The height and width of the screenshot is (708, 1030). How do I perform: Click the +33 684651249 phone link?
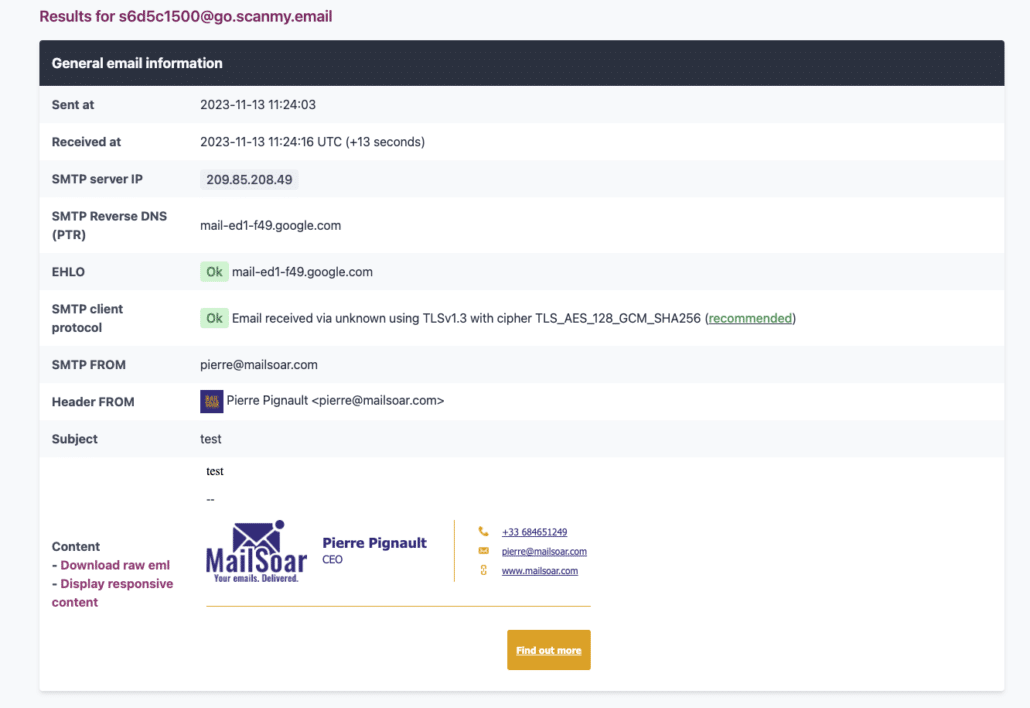(534, 532)
